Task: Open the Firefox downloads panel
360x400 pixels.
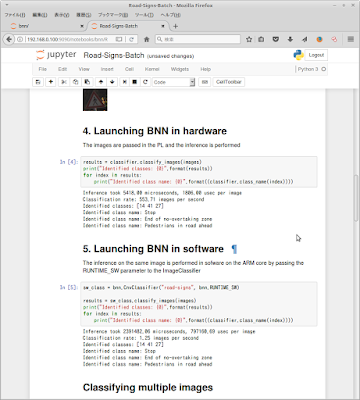Action: (x=290, y=39)
